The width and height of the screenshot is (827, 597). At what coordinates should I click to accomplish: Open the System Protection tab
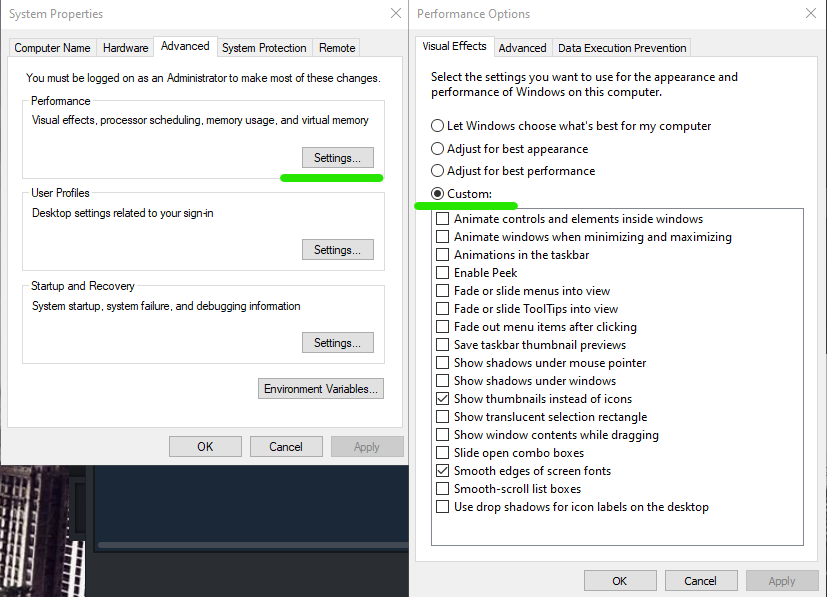[x=264, y=48]
